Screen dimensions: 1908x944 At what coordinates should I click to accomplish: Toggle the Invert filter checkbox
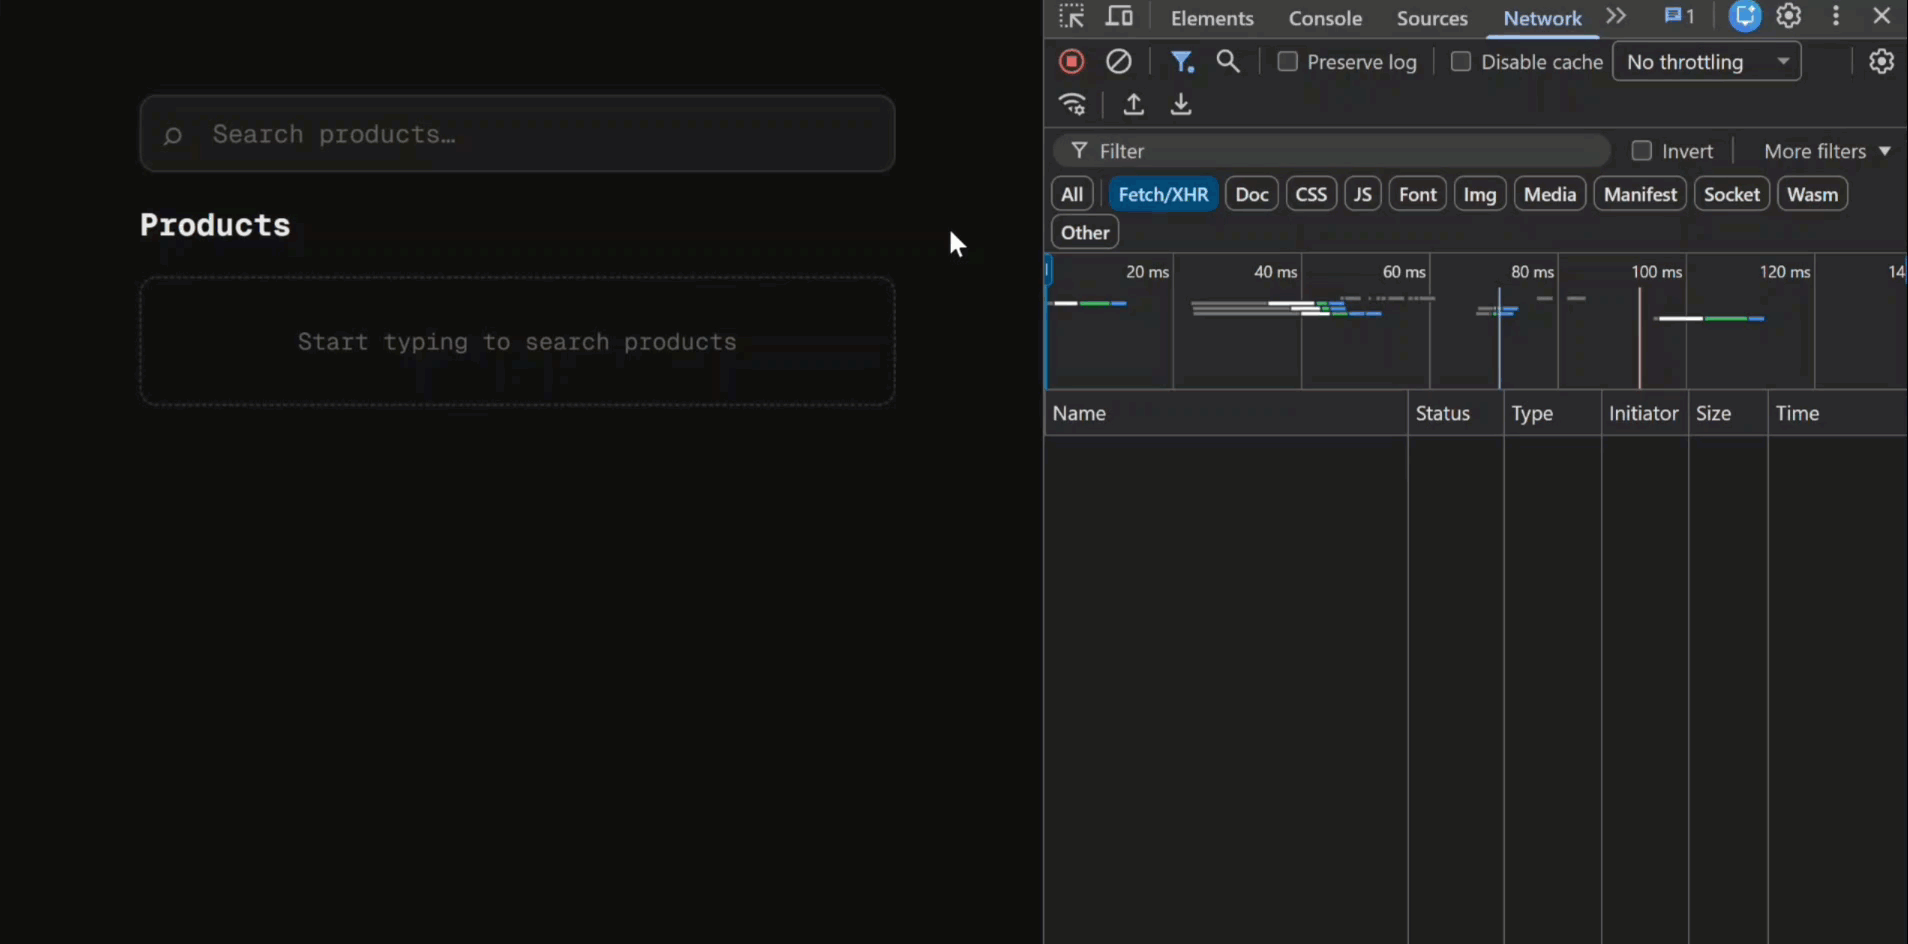1643,150
